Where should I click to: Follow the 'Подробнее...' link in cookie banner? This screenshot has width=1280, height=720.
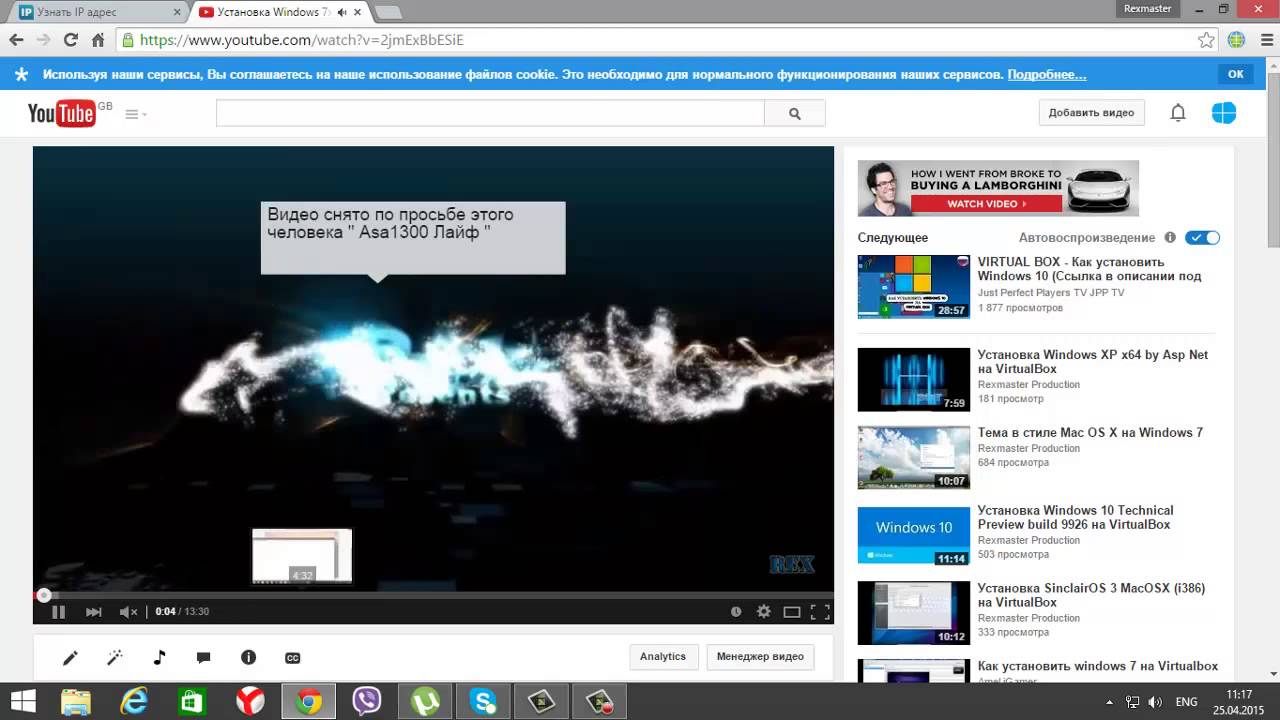tap(1046, 74)
